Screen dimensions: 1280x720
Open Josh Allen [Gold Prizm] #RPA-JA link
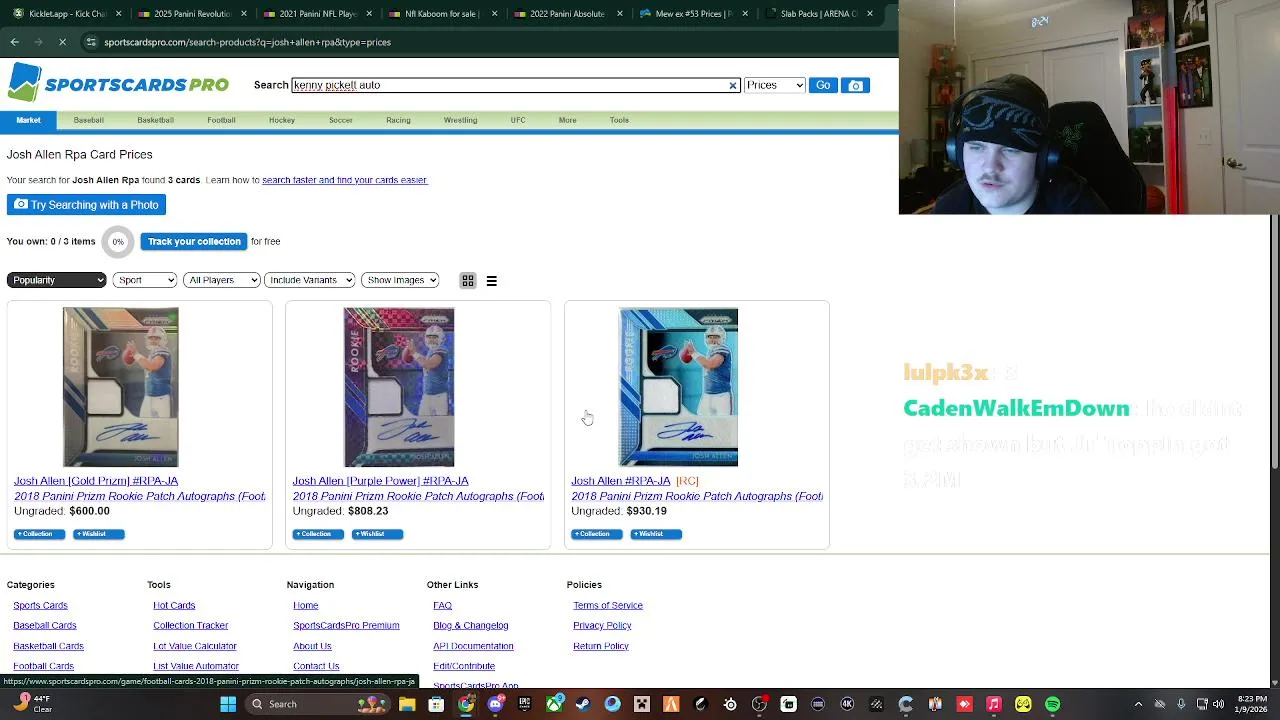pyautogui.click(x=96, y=481)
